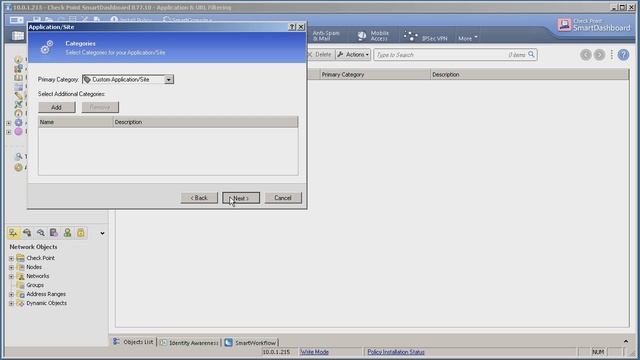The image size is (640, 360).
Task: Click the search magnifier icon
Action: pos(531,54)
